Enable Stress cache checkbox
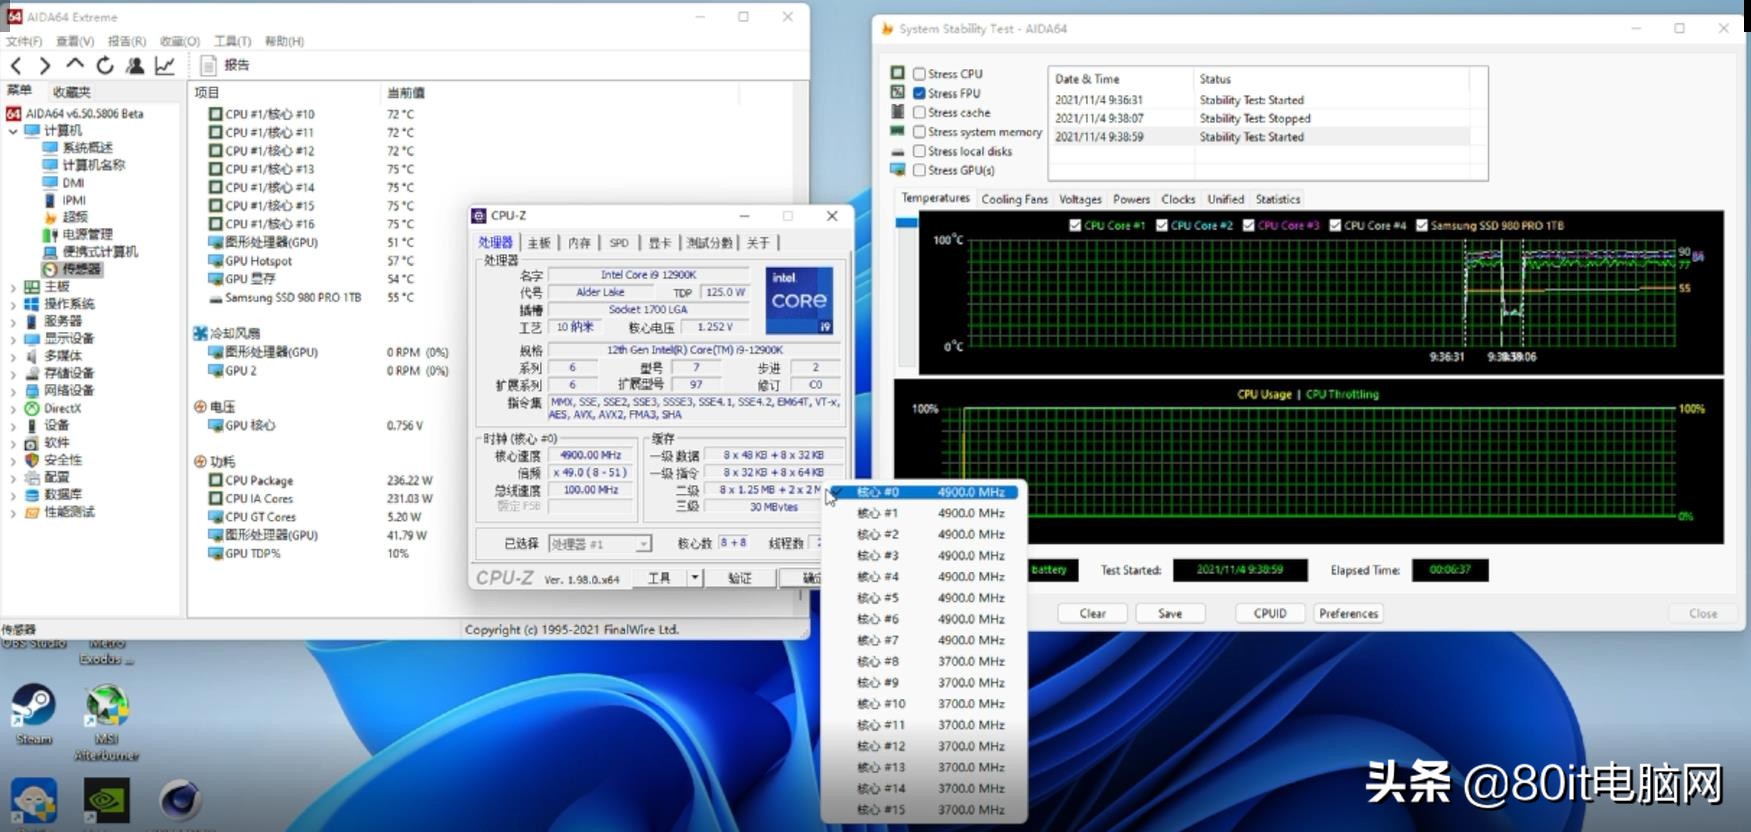The width and height of the screenshot is (1751, 832). 919,113
